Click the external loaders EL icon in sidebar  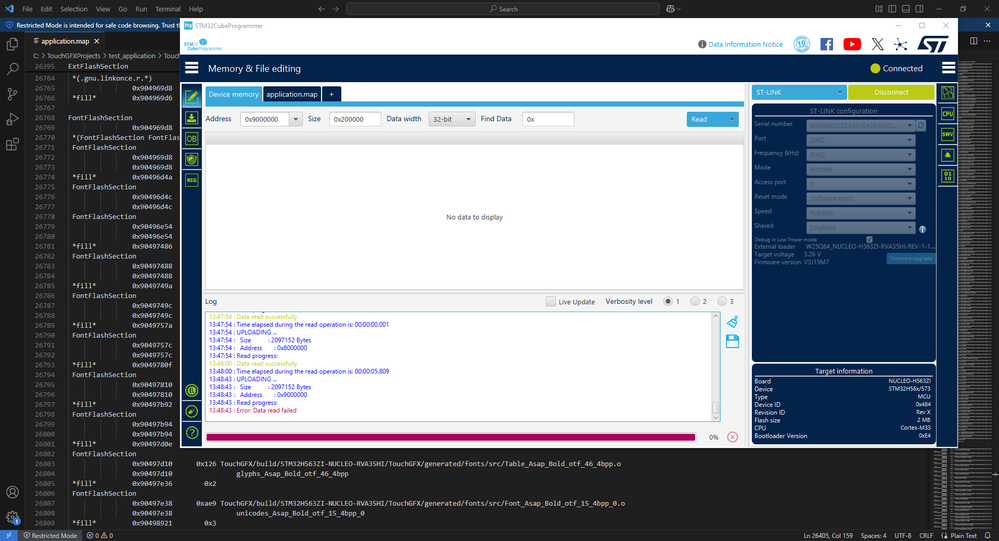[192, 391]
